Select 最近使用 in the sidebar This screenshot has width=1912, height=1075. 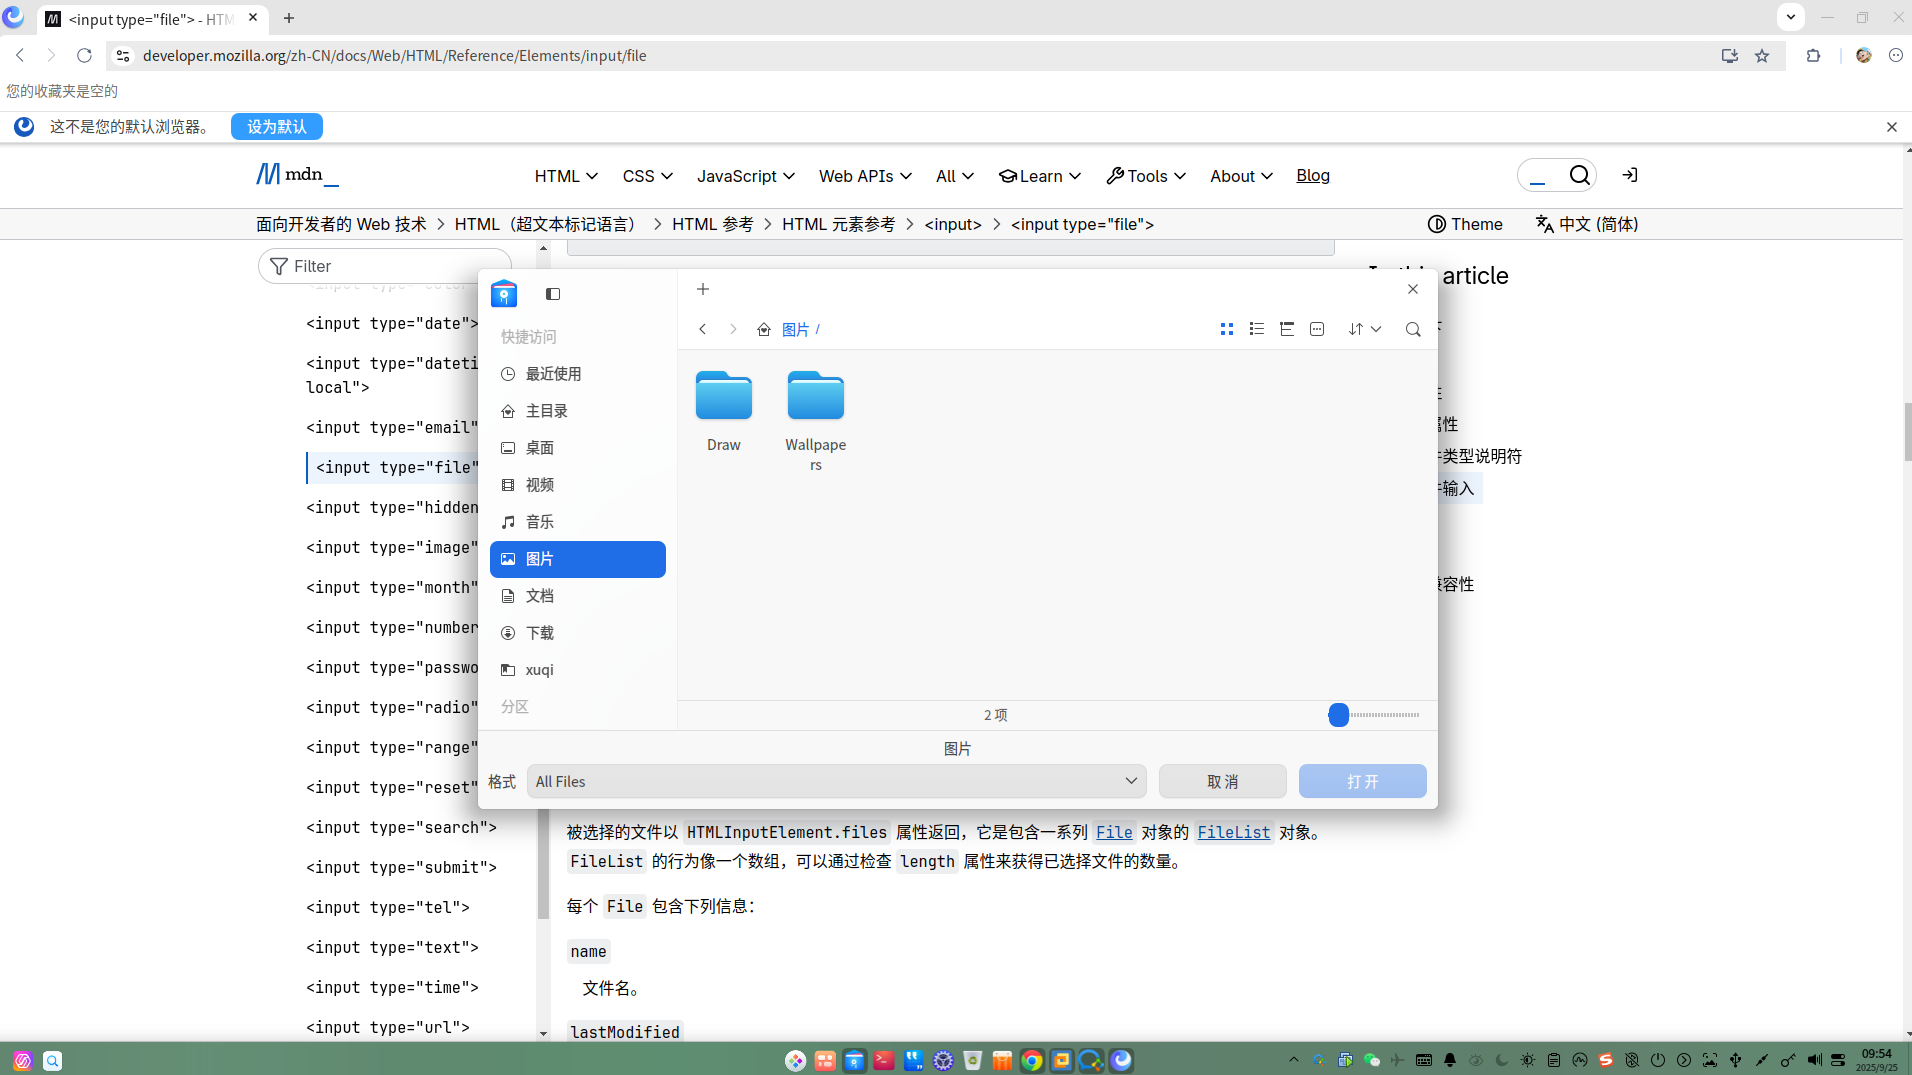click(x=578, y=374)
